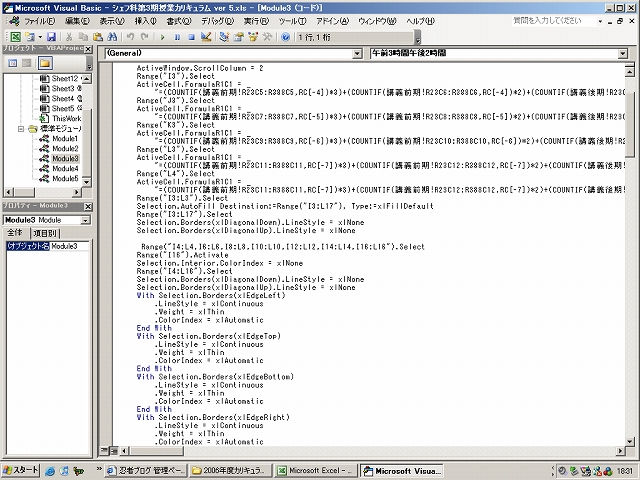
Task: Open the 挿入(I) menu
Action: coord(146,21)
